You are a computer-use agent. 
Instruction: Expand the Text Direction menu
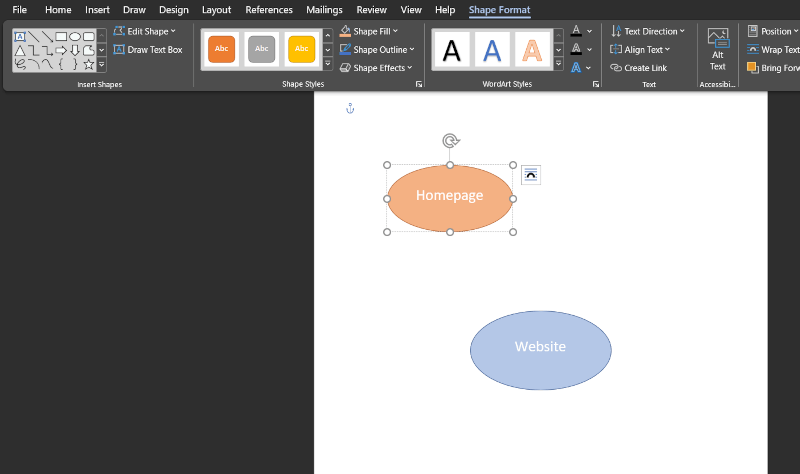click(x=648, y=31)
